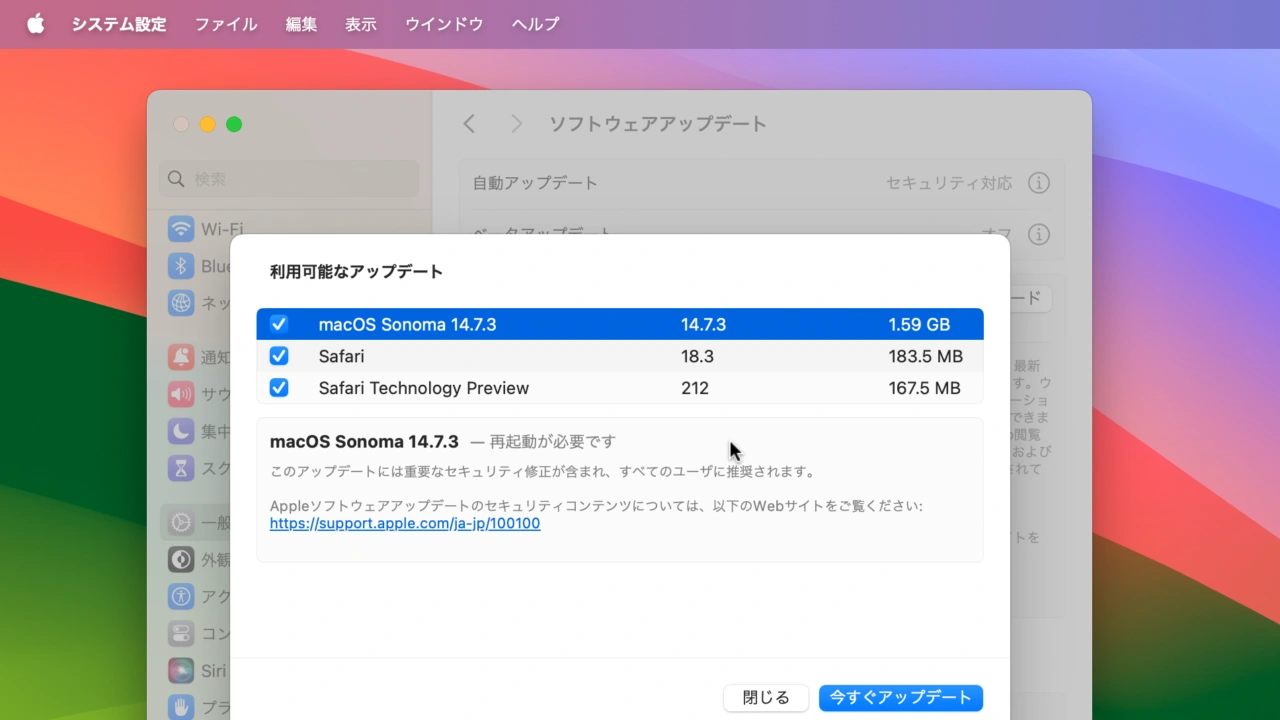The height and width of the screenshot is (720, 1280).
Task: Uncheck the Safari 18.3 update checkbox
Action: point(279,356)
